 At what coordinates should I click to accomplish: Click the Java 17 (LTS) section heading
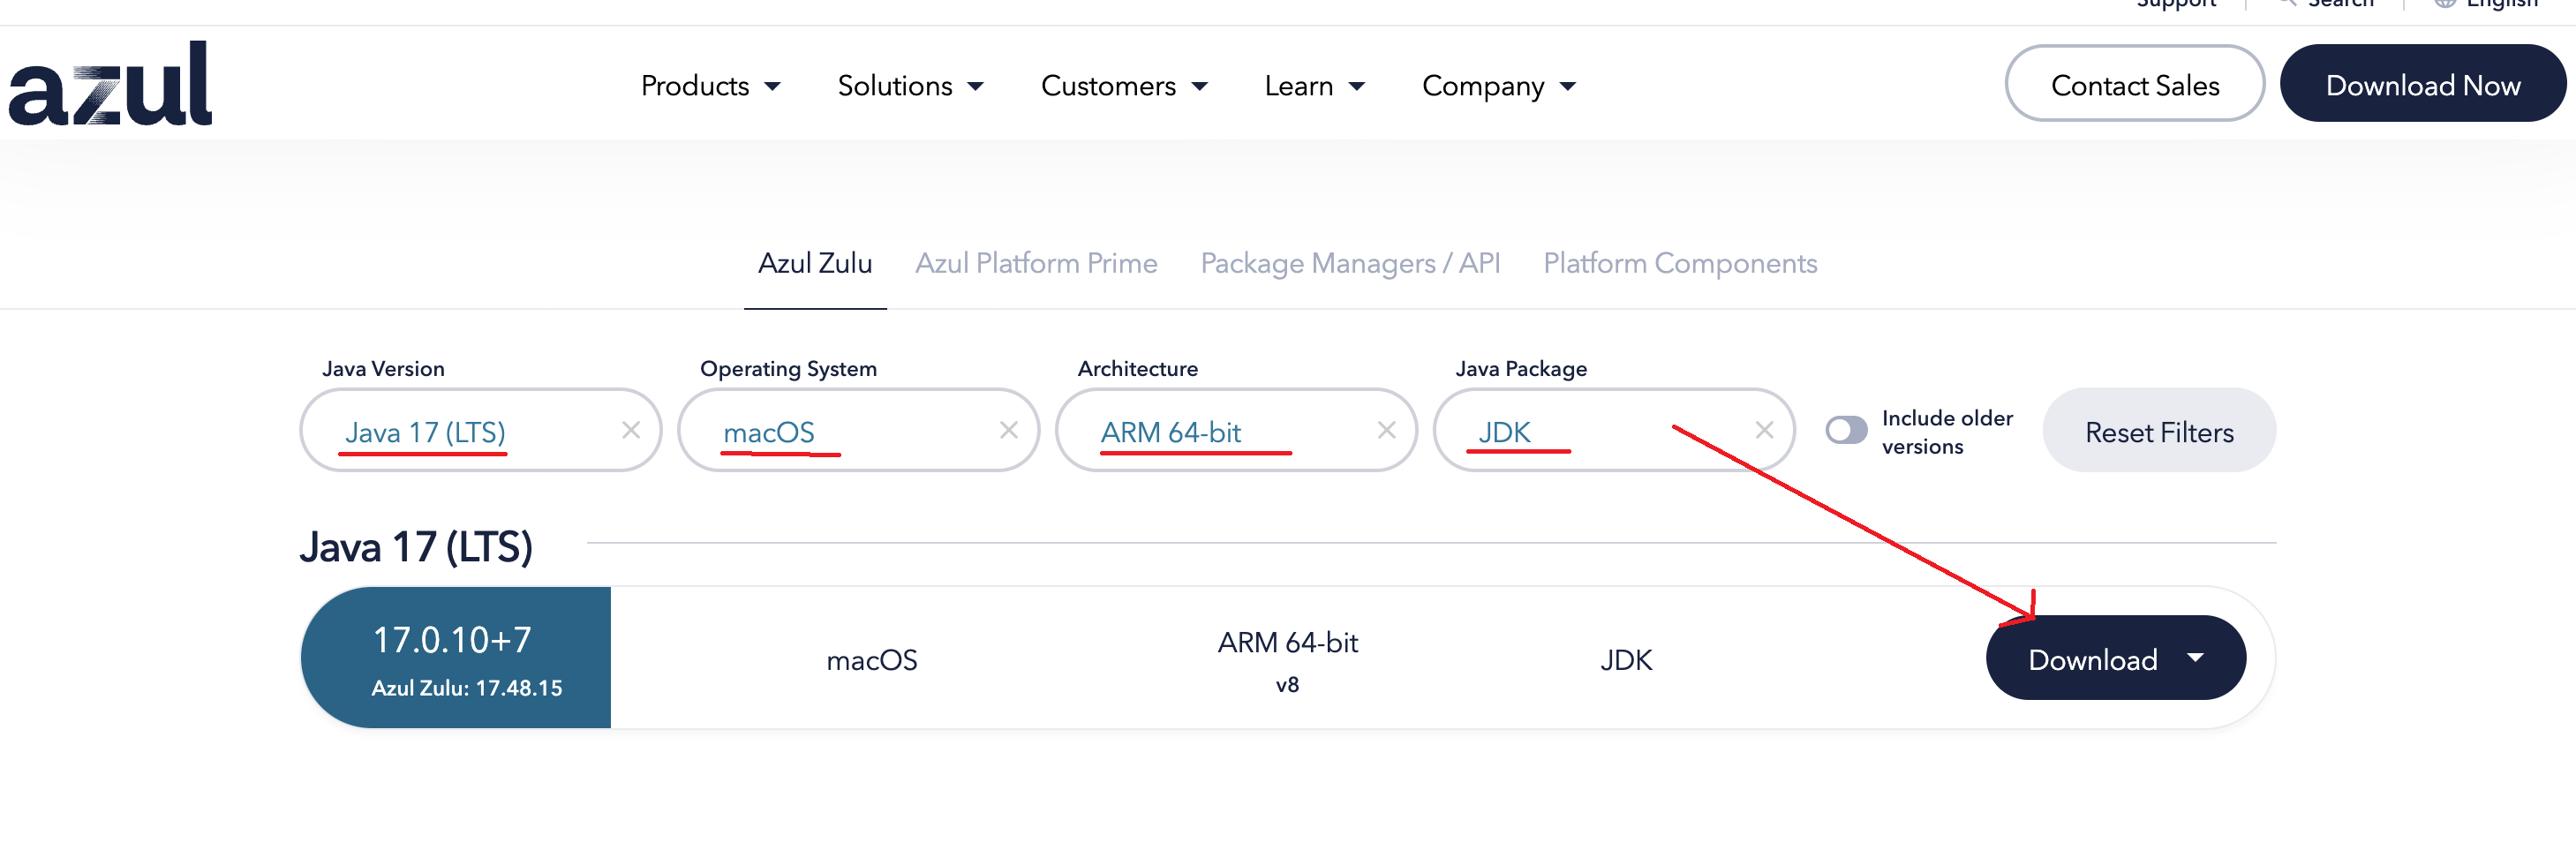416,548
